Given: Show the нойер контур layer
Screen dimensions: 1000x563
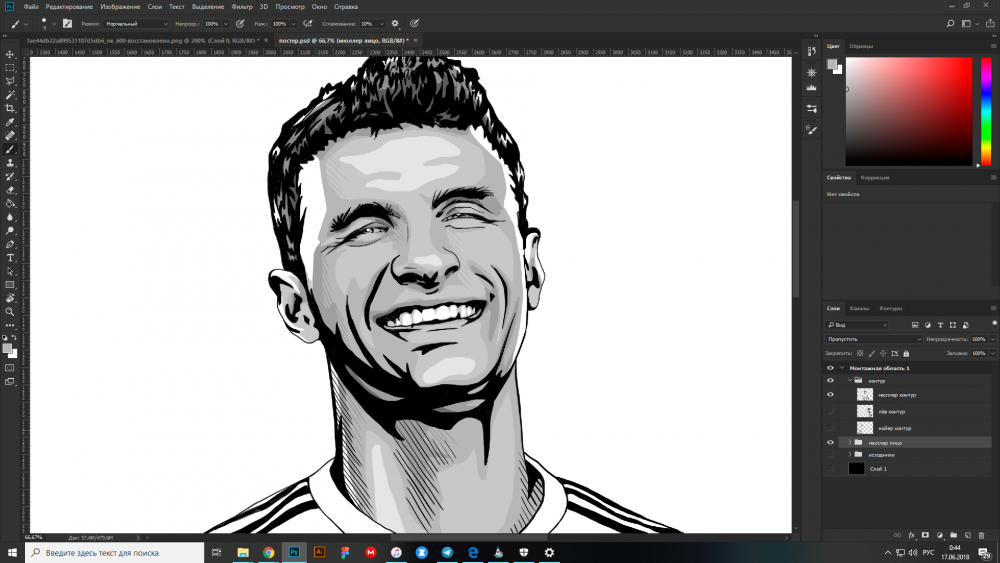Looking at the screenshot, I should click(830, 428).
